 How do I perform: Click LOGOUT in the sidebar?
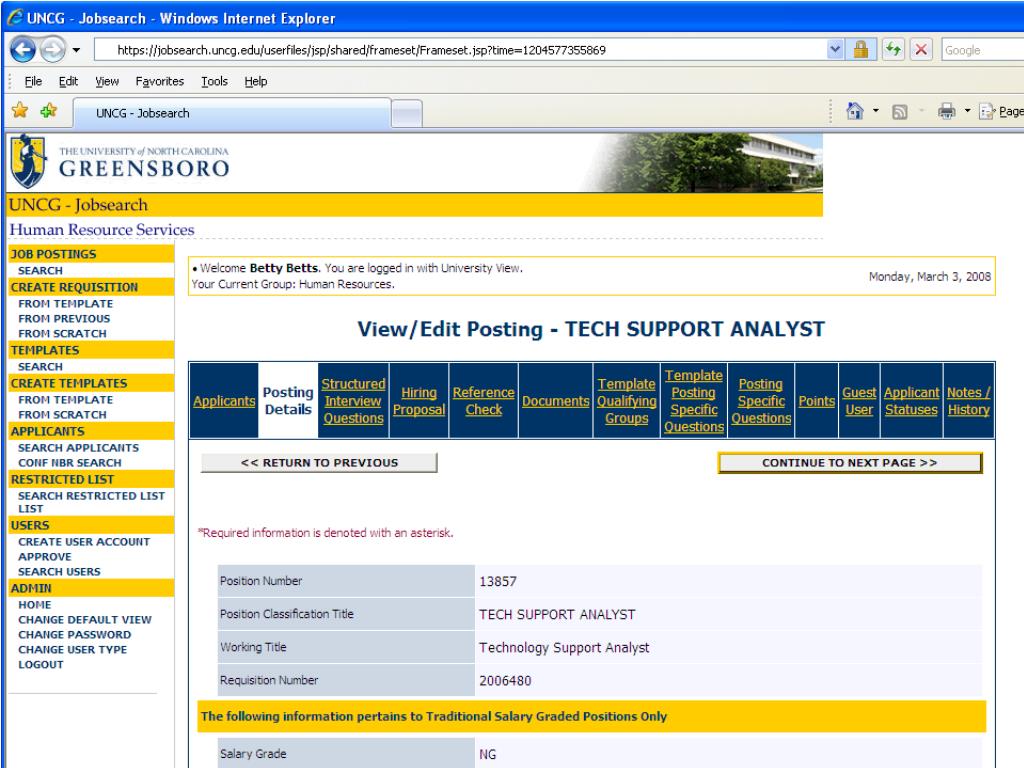click(40, 665)
